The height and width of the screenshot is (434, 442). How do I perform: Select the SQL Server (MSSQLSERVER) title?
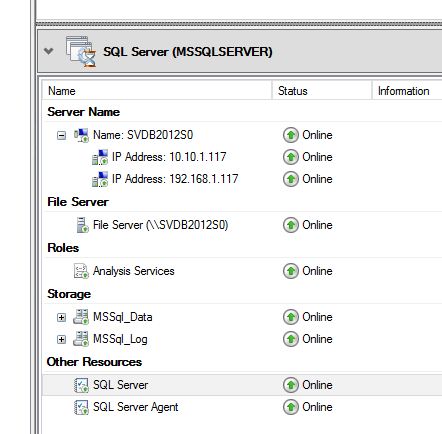(x=188, y=52)
